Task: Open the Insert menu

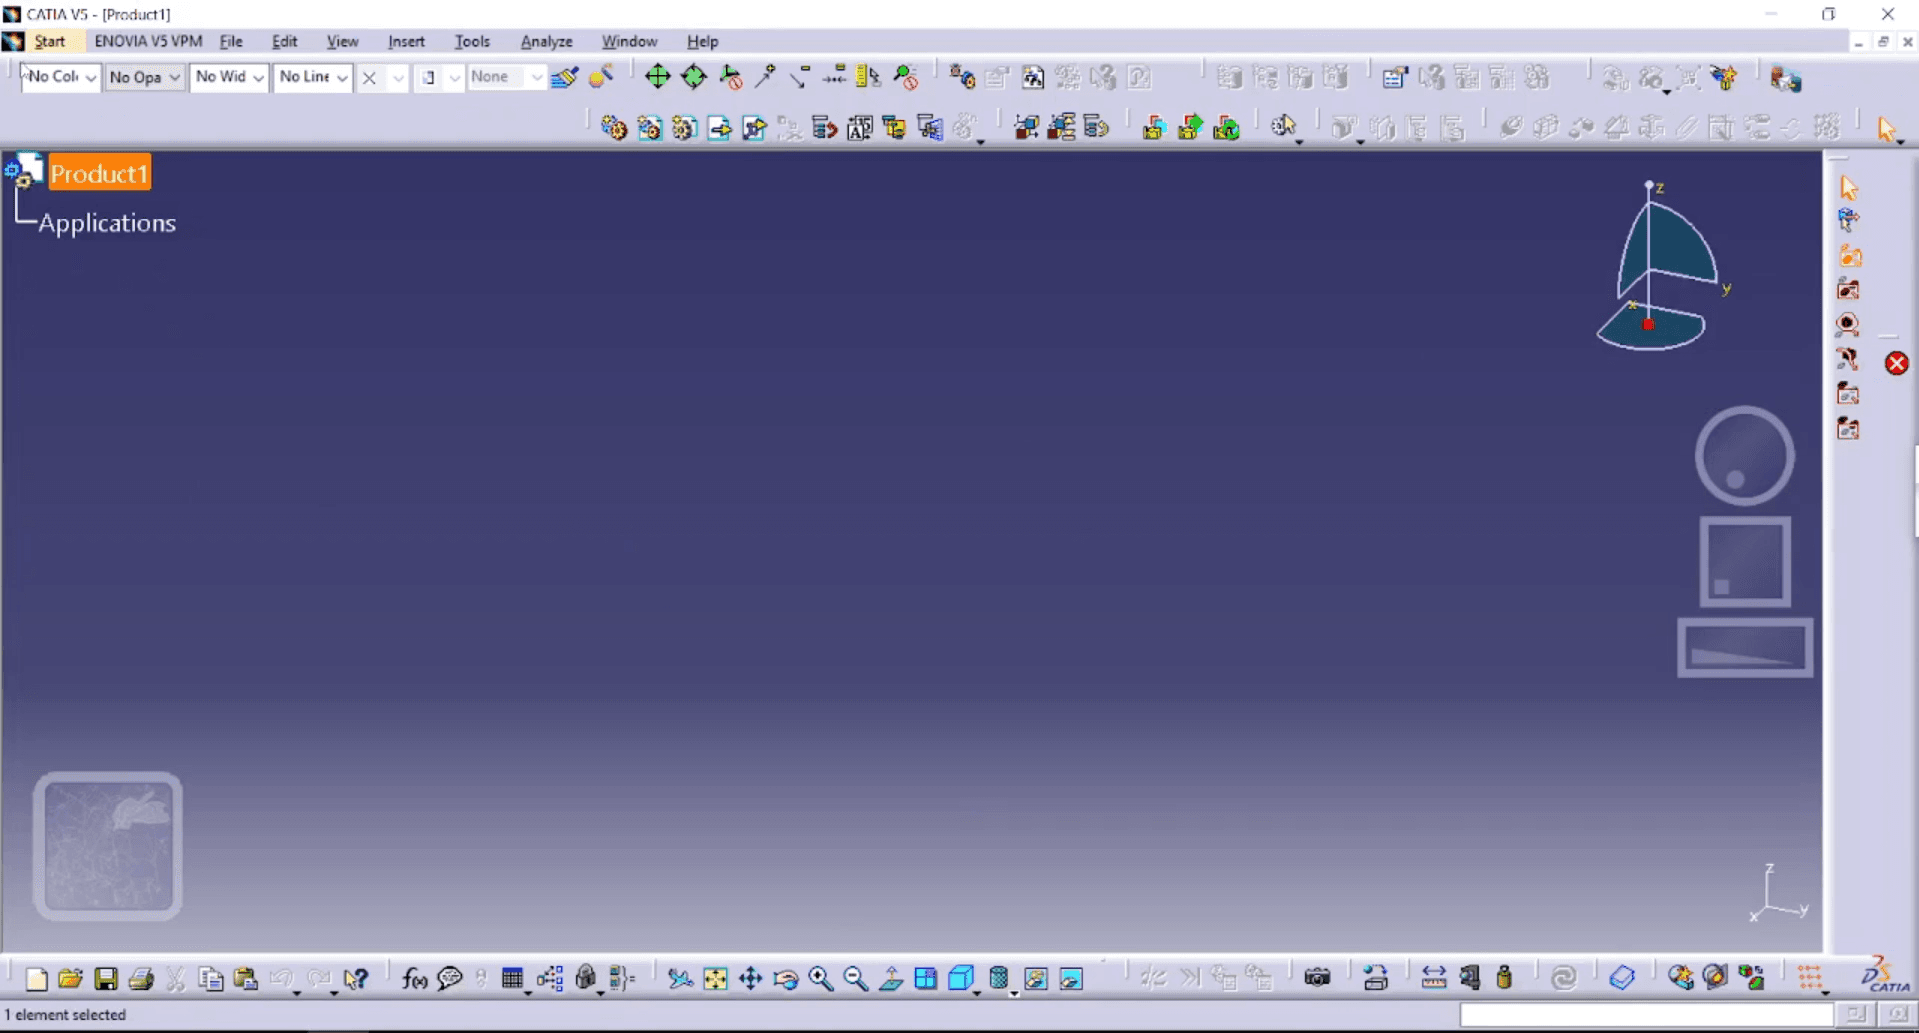Action: click(x=405, y=41)
